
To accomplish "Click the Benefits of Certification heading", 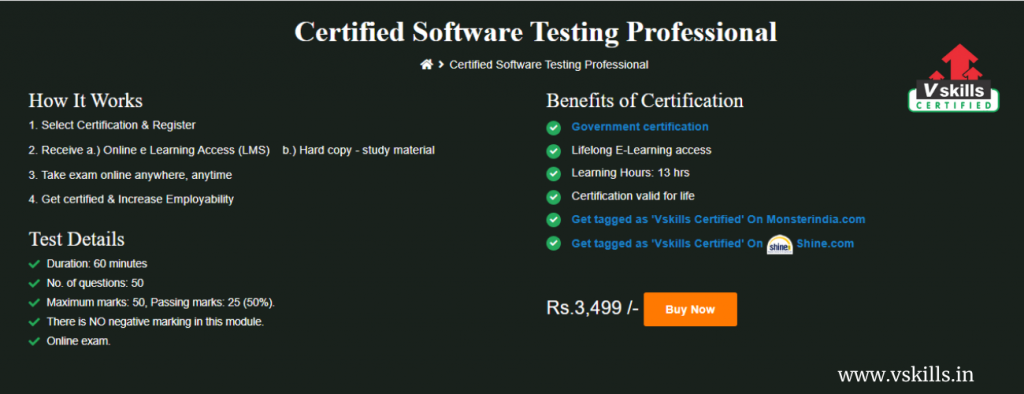I will pyautogui.click(x=645, y=101).
